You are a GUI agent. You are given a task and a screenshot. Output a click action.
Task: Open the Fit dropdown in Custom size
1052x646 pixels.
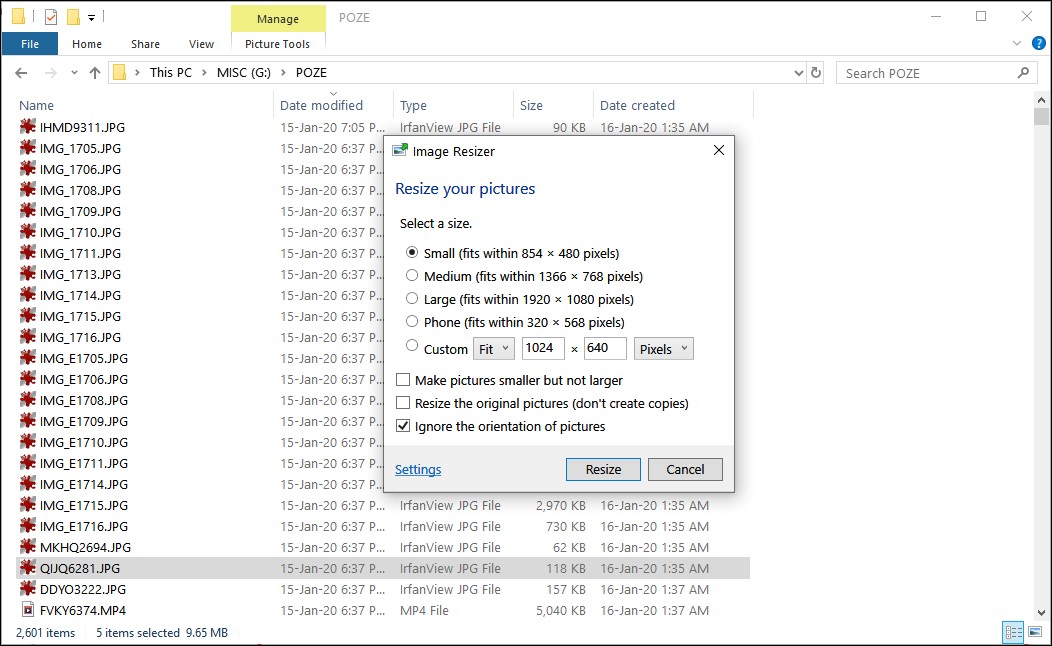[x=493, y=347]
